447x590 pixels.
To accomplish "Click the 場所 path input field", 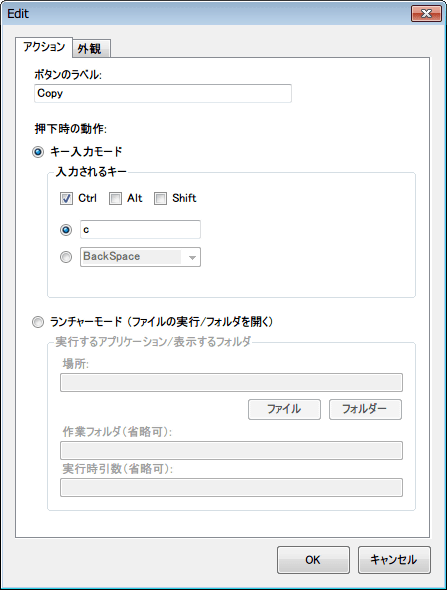I will (231, 382).
